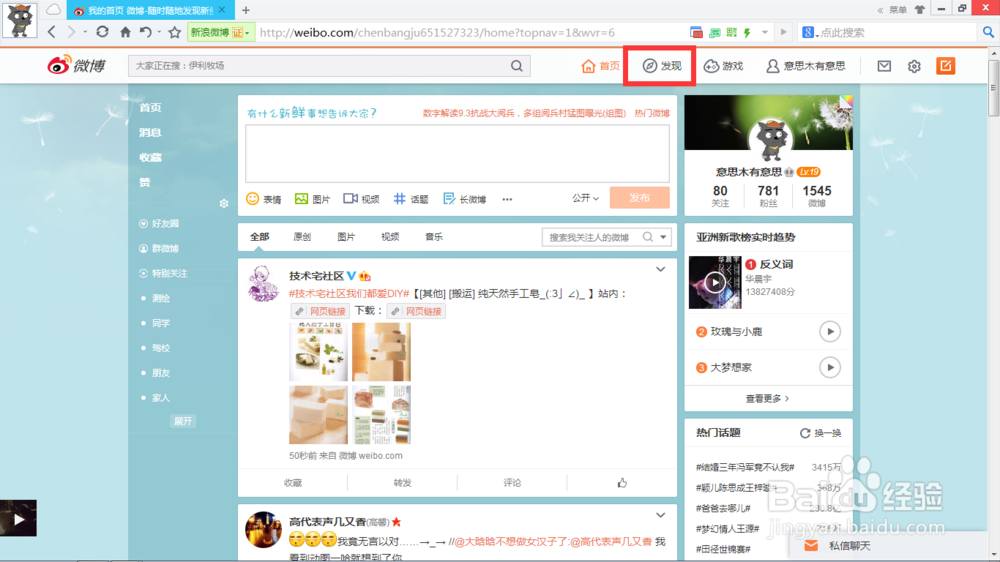
Task: Open the followed-weibo search dropdown arrow
Action: pos(663,237)
